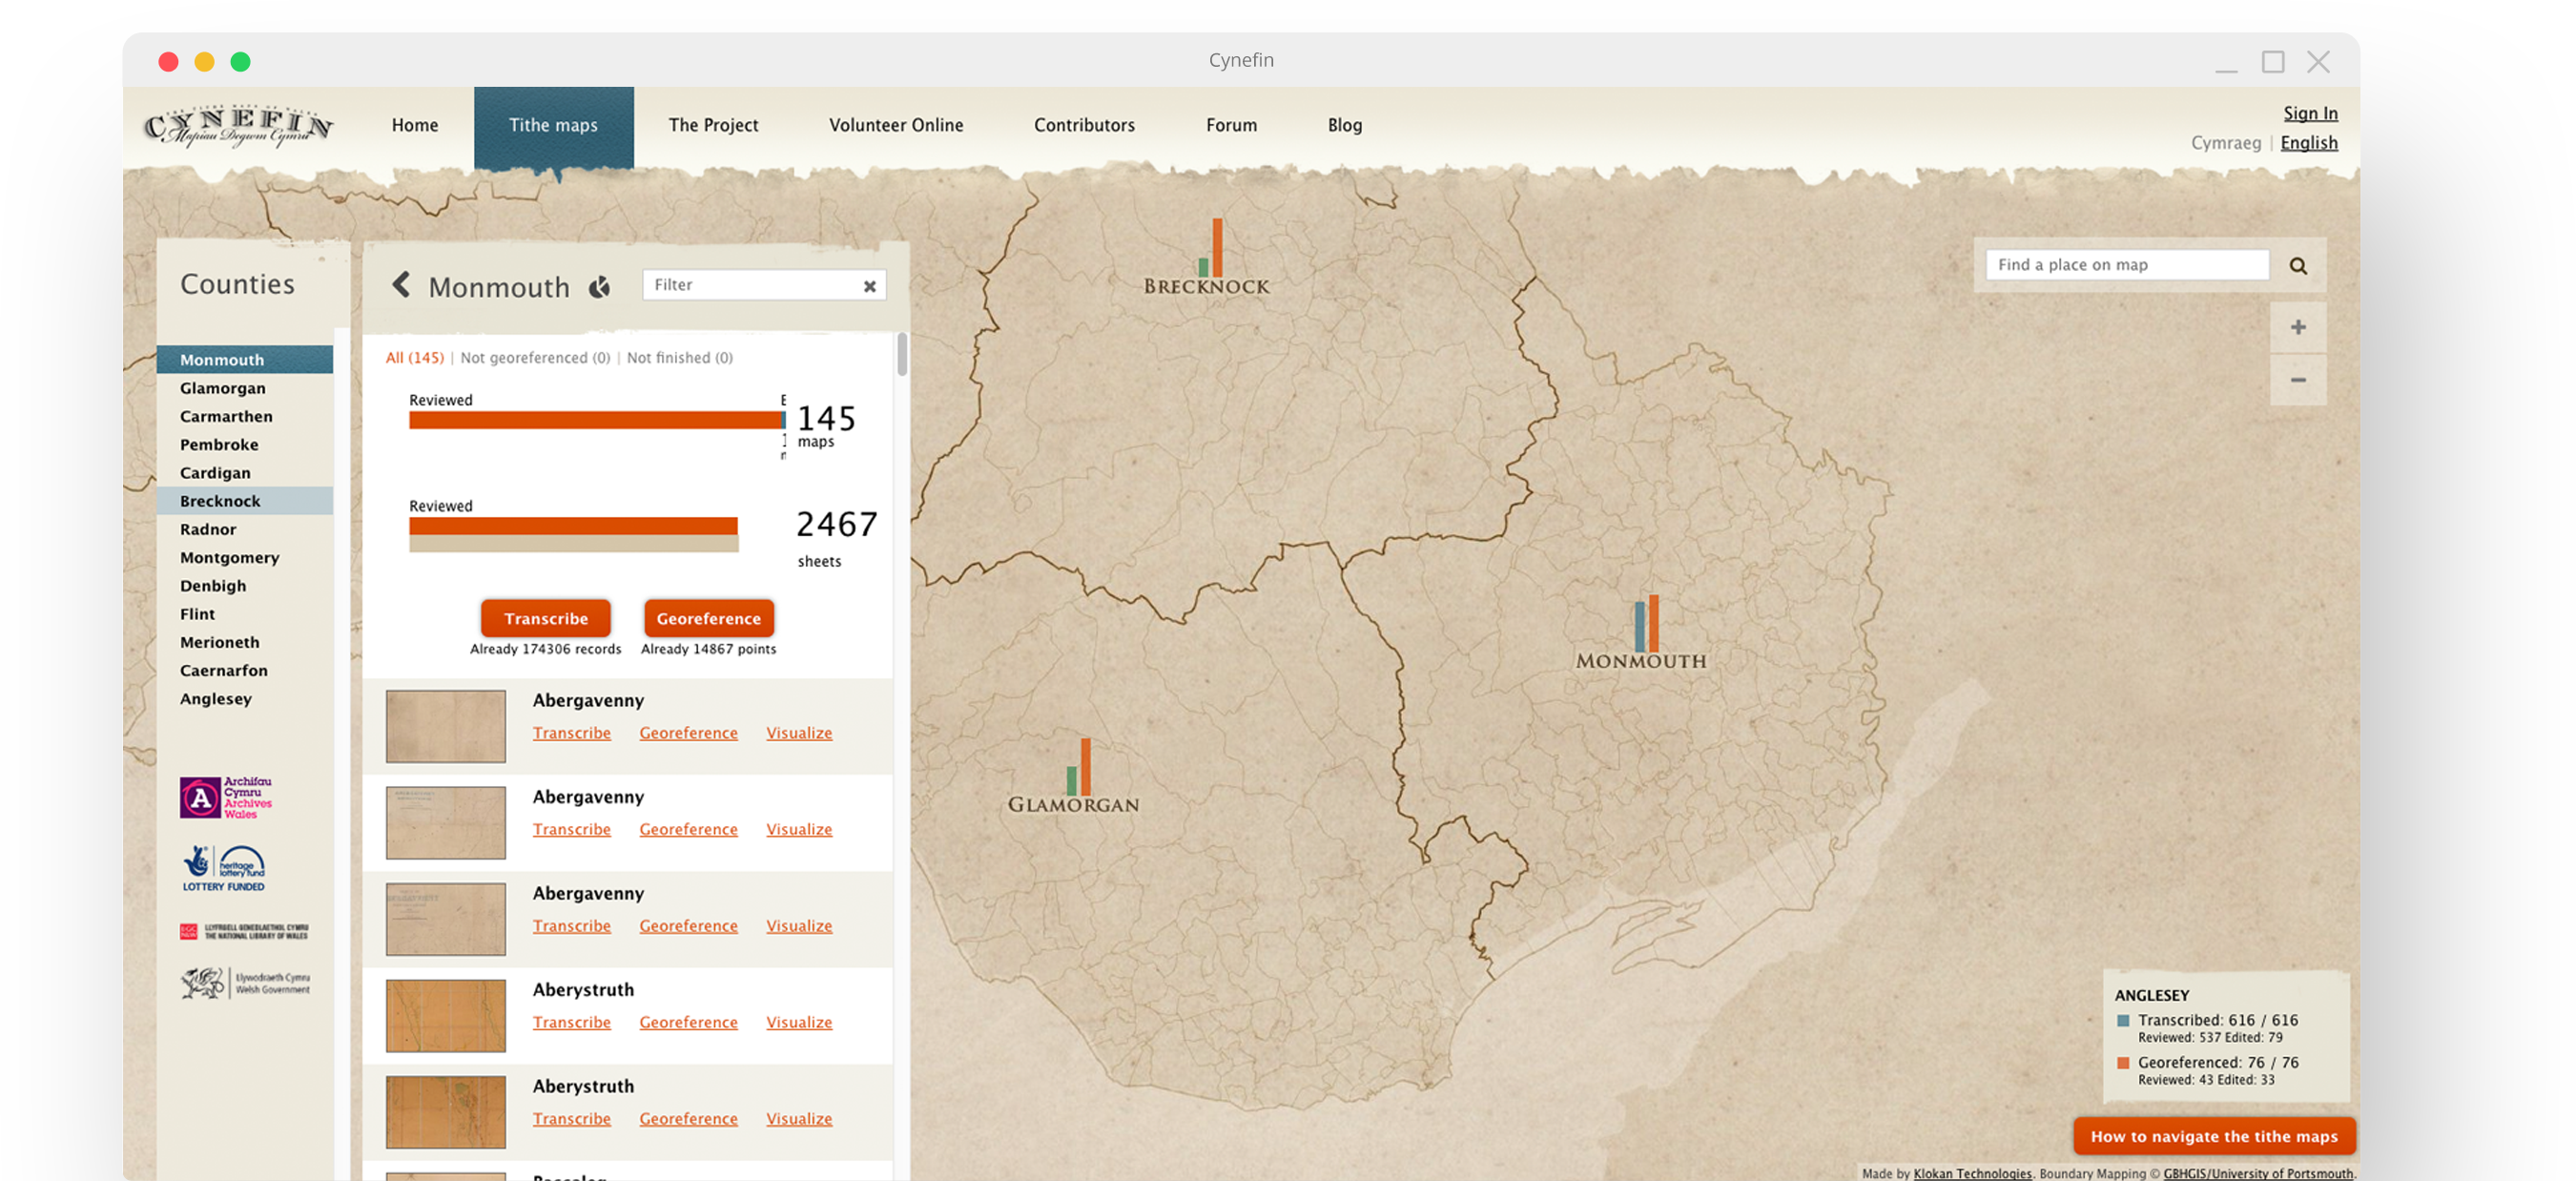The width and height of the screenshot is (2576, 1181).
Task: Click Transcribe link for first Abergavenny
Action: [x=572, y=733]
